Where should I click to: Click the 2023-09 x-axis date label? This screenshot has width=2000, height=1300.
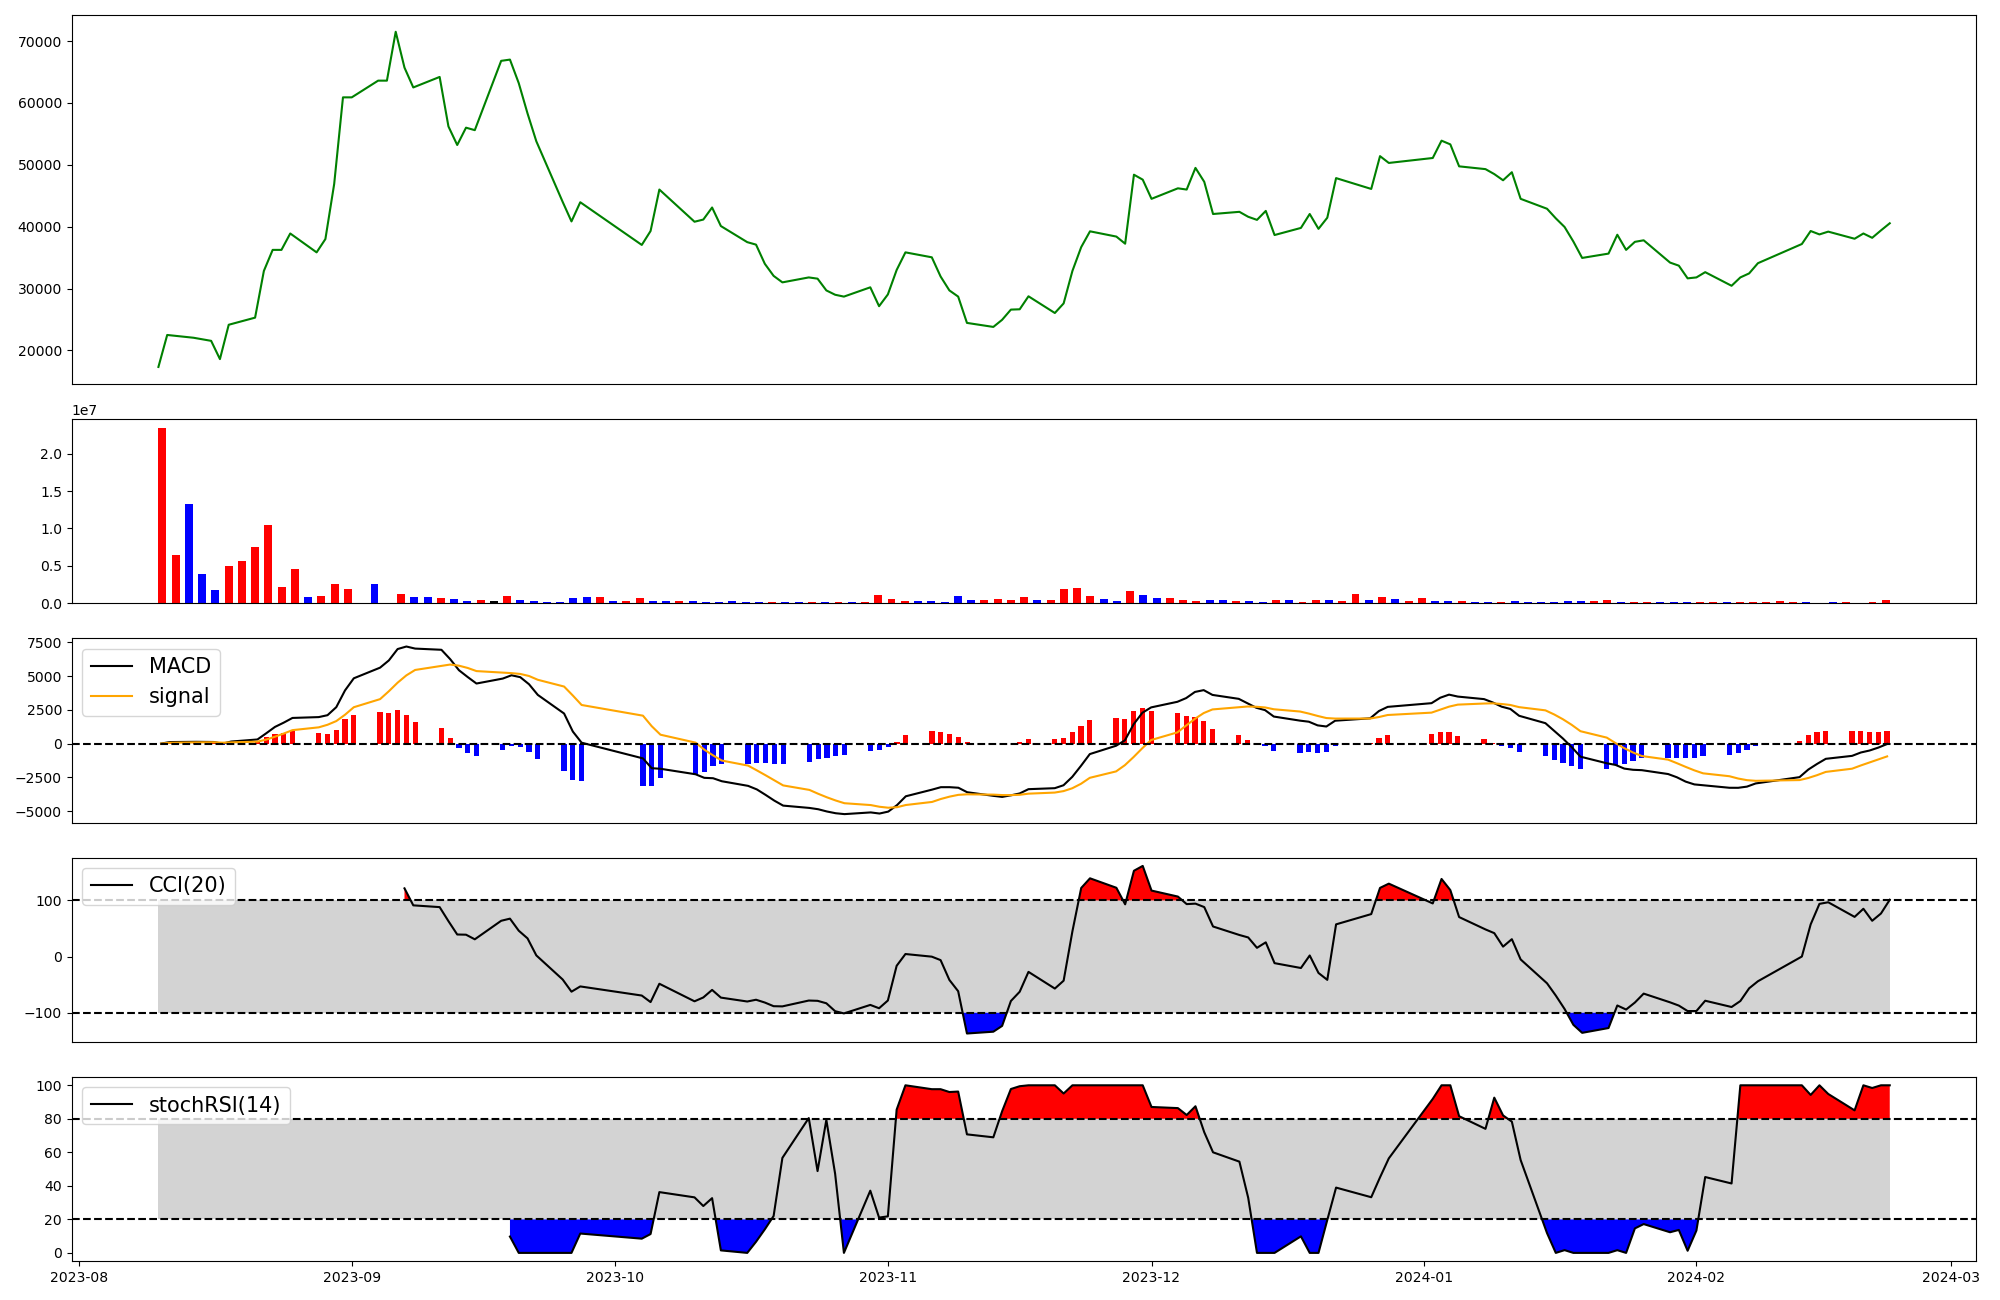352,1276
